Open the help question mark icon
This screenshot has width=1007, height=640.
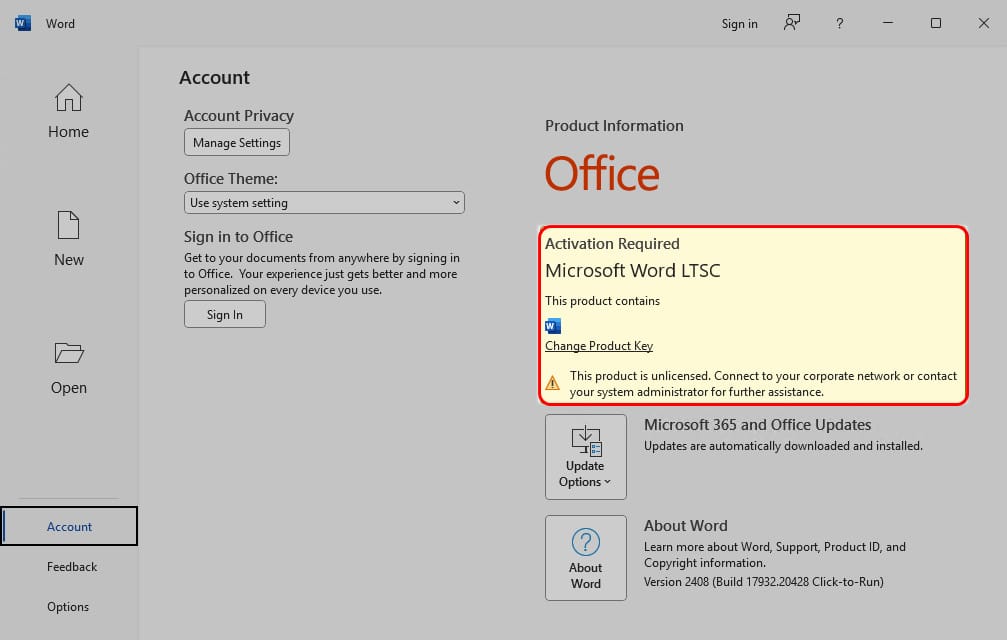coord(839,24)
